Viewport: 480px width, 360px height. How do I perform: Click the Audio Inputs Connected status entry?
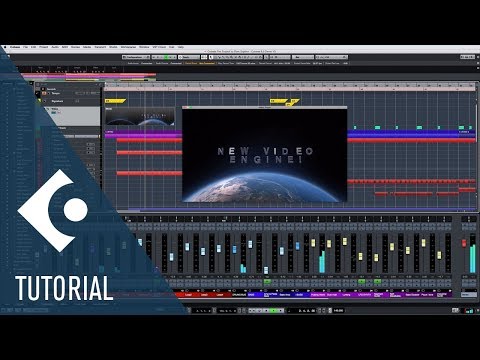(x=140, y=63)
